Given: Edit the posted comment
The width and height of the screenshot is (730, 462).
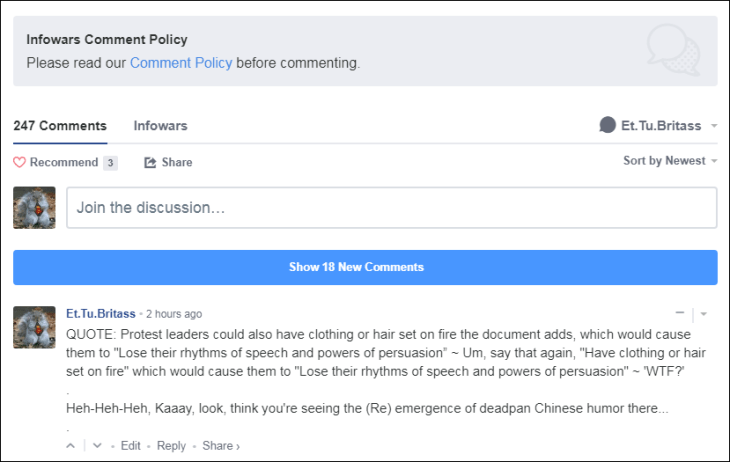Looking at the screenshot, I should point(131,446).
